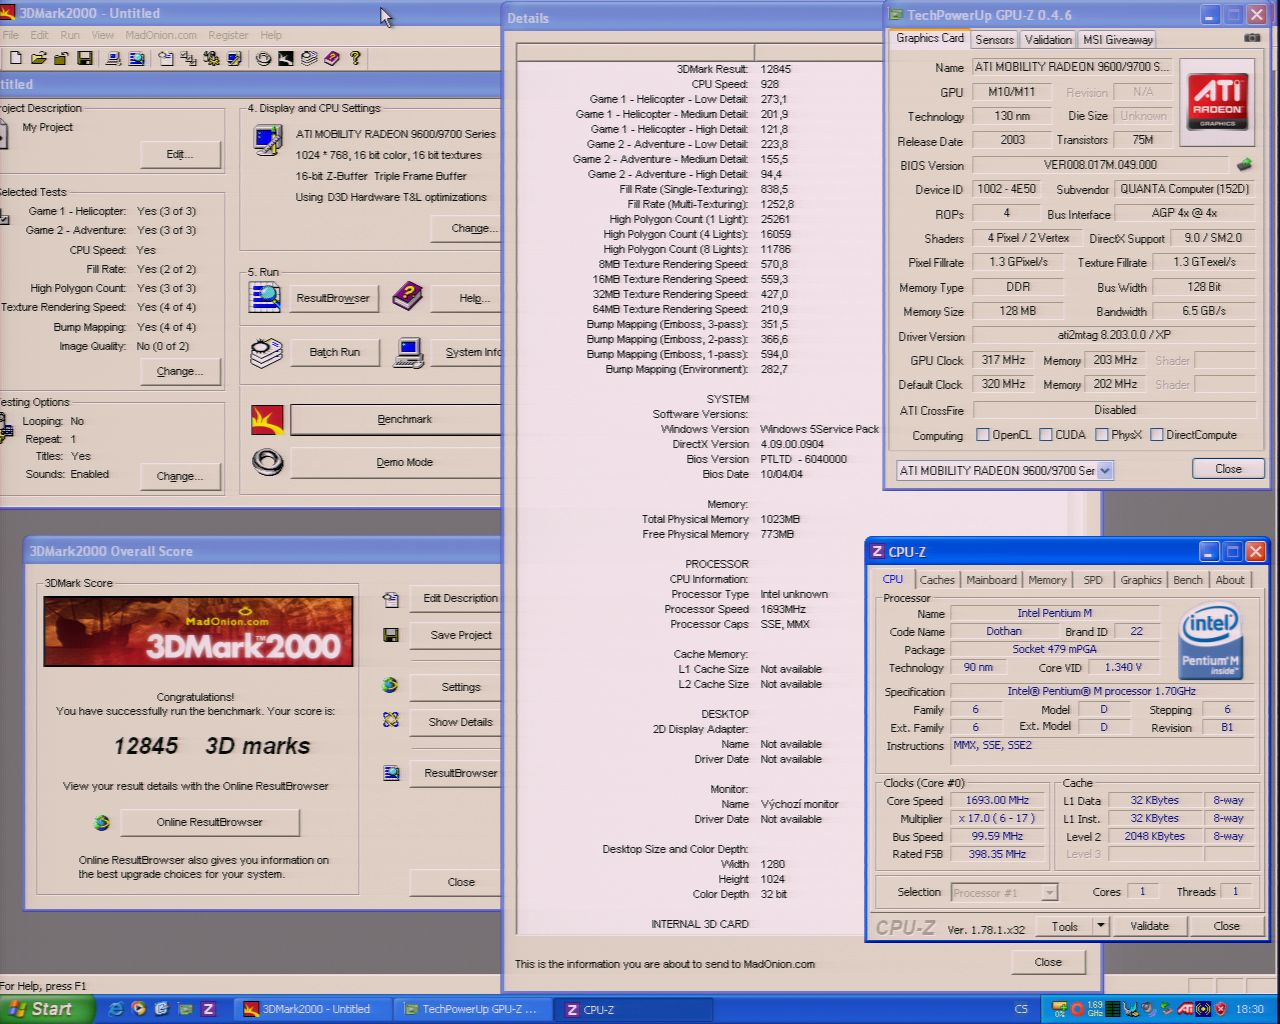Toggle the CUDA checkbox
This screenshot has height=1024, width=1280.
(1045, 435)
